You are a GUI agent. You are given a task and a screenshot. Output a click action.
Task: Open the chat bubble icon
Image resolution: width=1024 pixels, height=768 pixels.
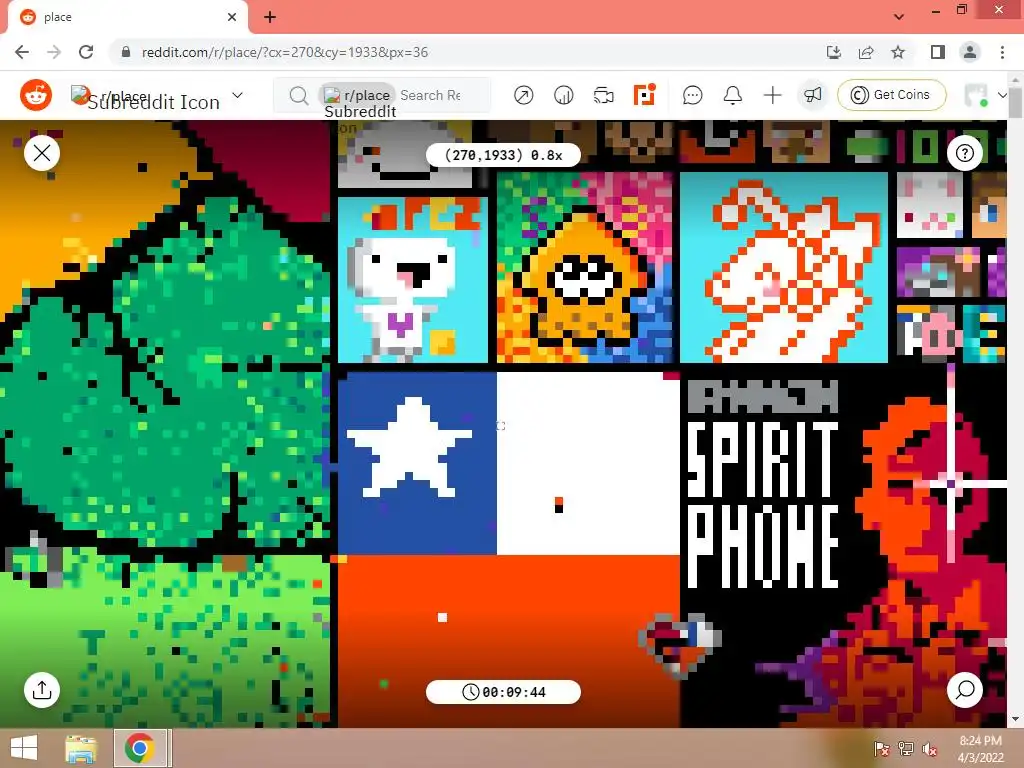click(692, 95)
